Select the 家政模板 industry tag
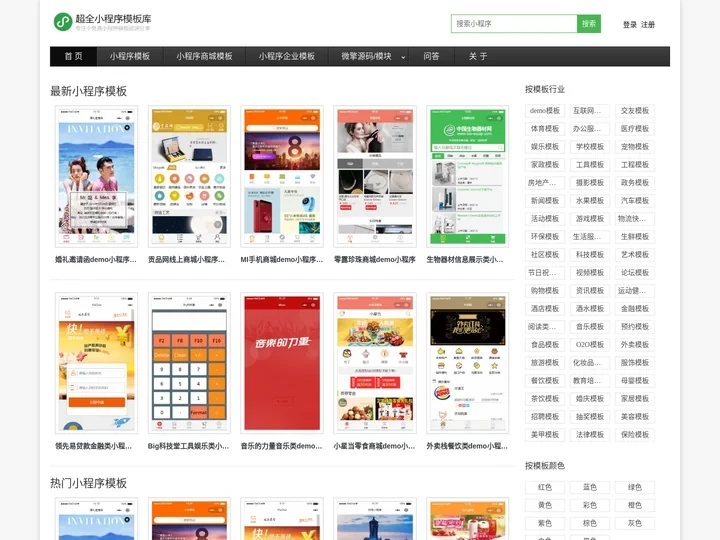 point(545,164)
